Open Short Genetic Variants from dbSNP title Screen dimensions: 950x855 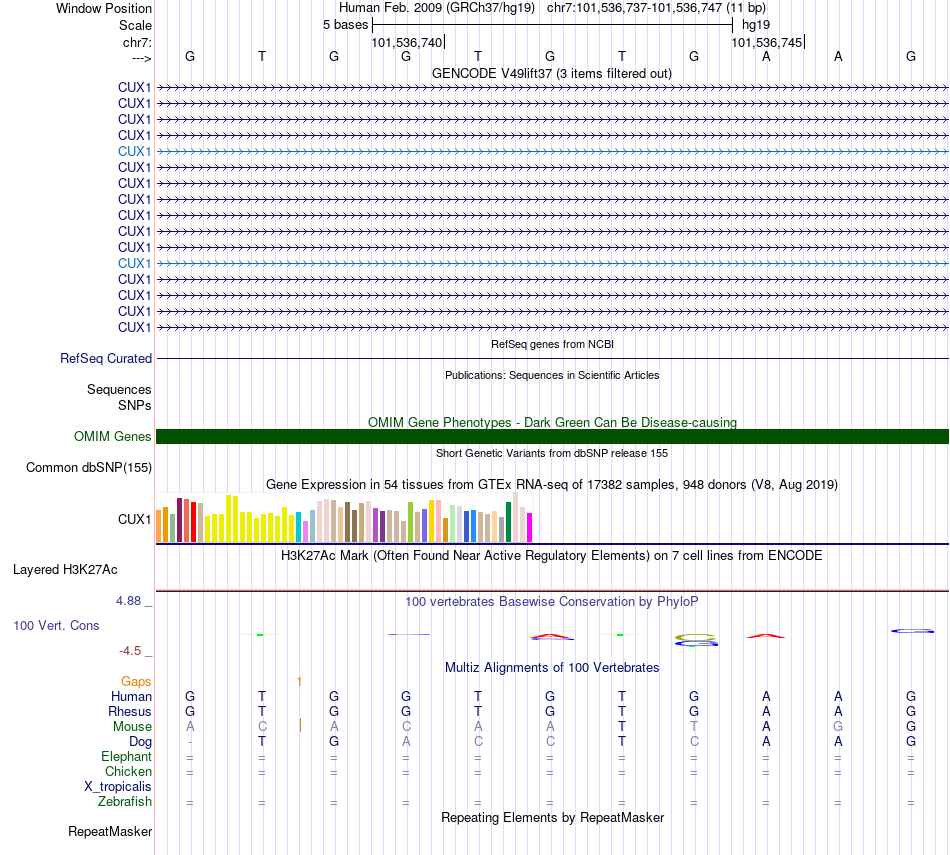[x=552, y=453]
